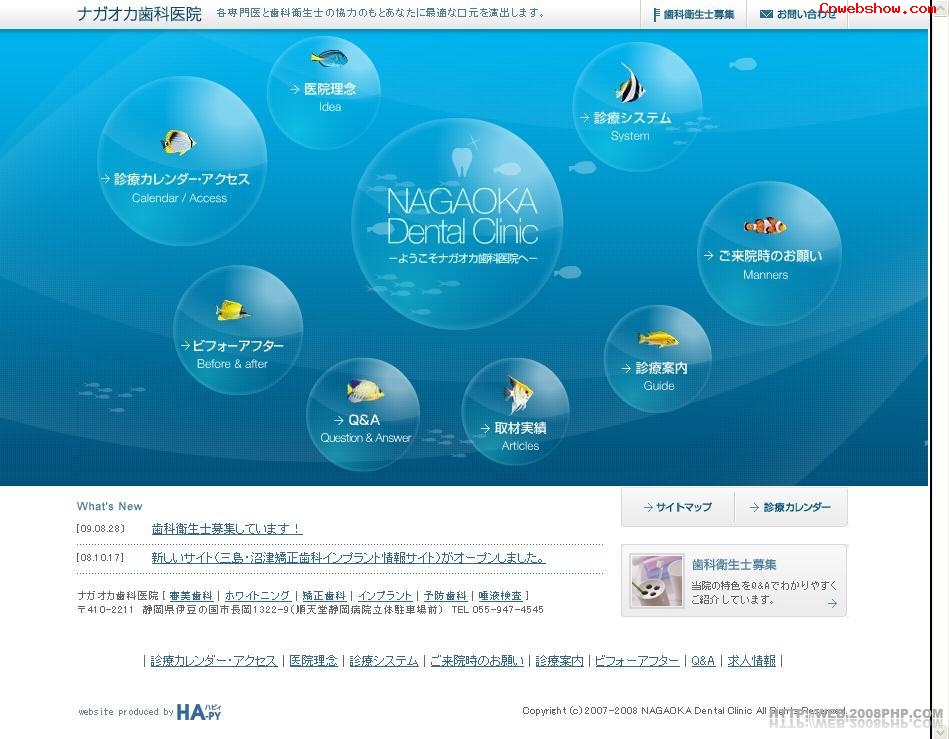Open the 診療システム System bubble
Viewport: 949px width, 739px height.
coord(637,107)
